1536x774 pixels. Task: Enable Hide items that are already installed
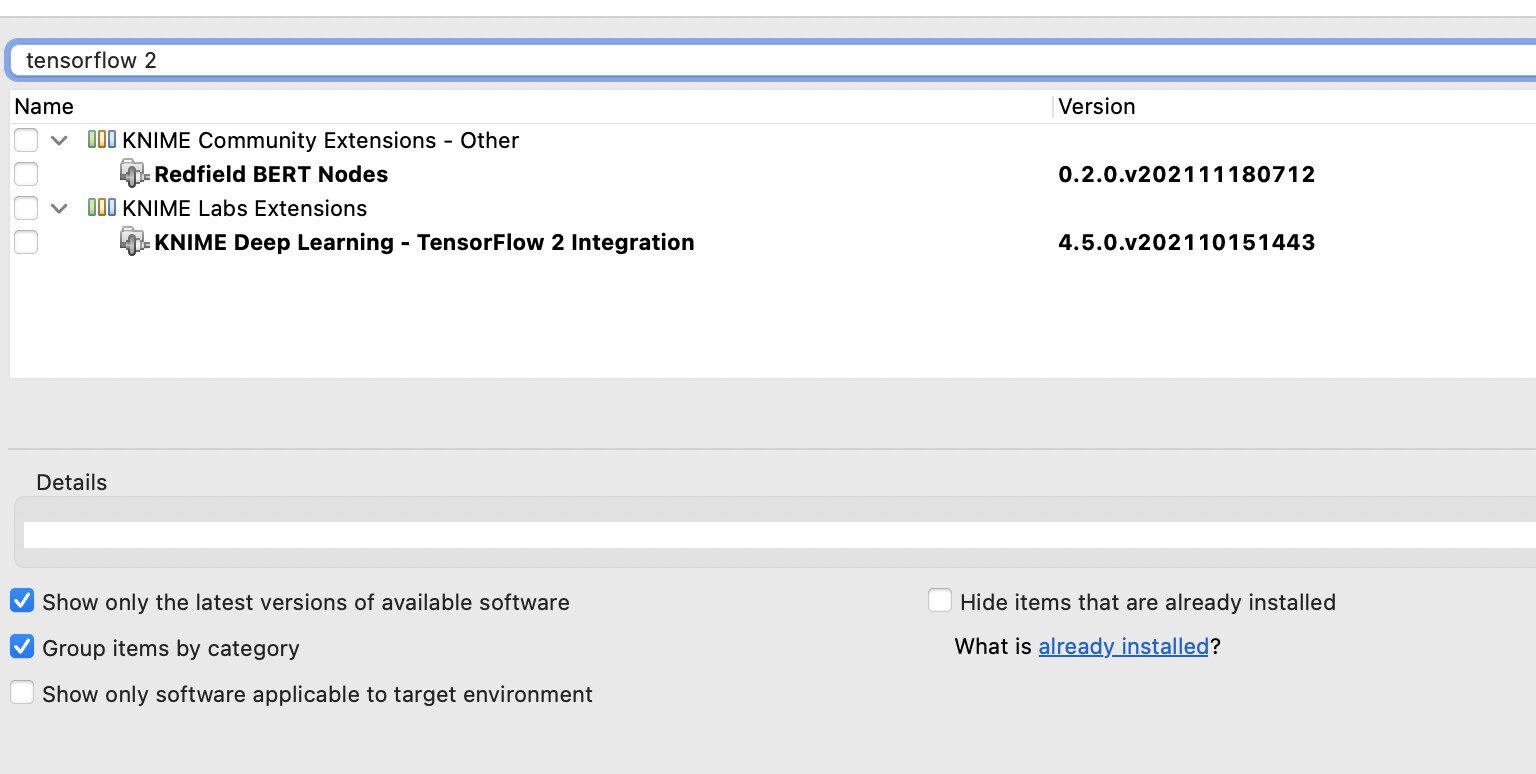tap(940, 601)
